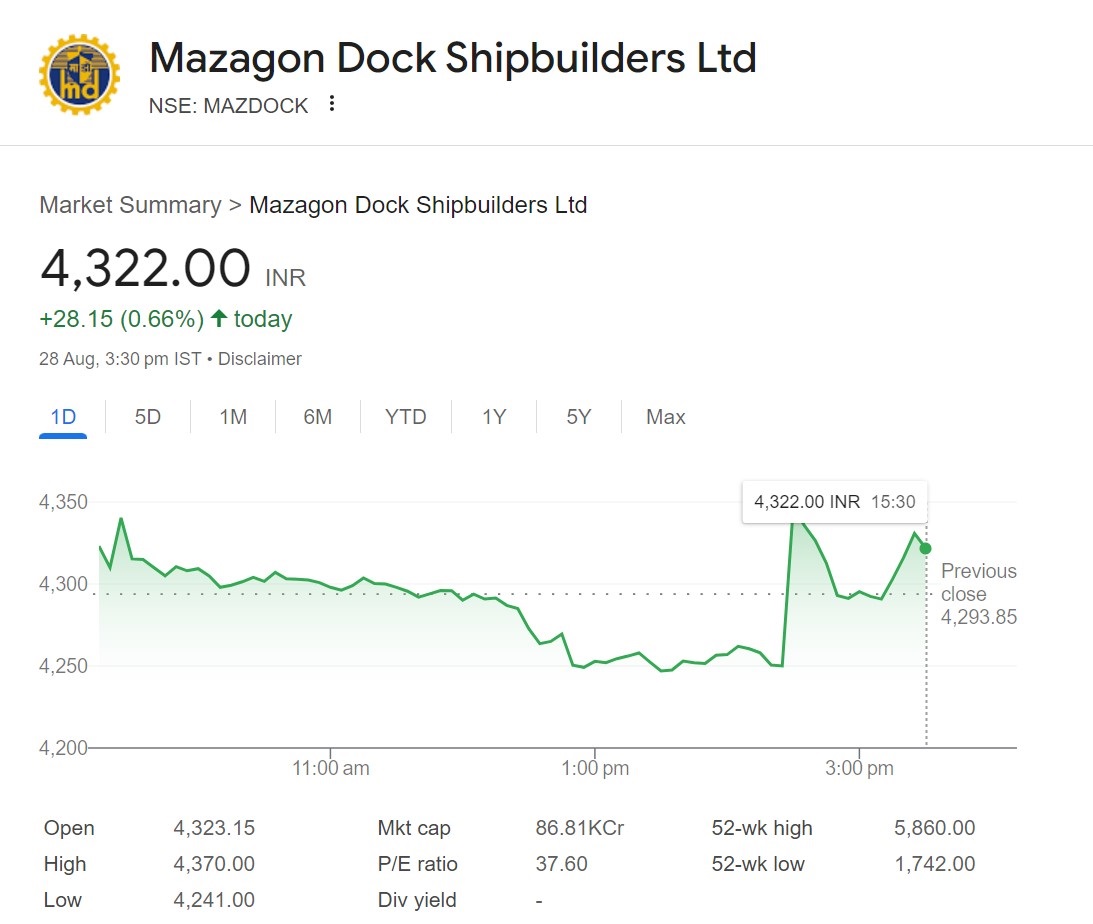Click the 52-wk high value 5,860.00

point(934,828)
